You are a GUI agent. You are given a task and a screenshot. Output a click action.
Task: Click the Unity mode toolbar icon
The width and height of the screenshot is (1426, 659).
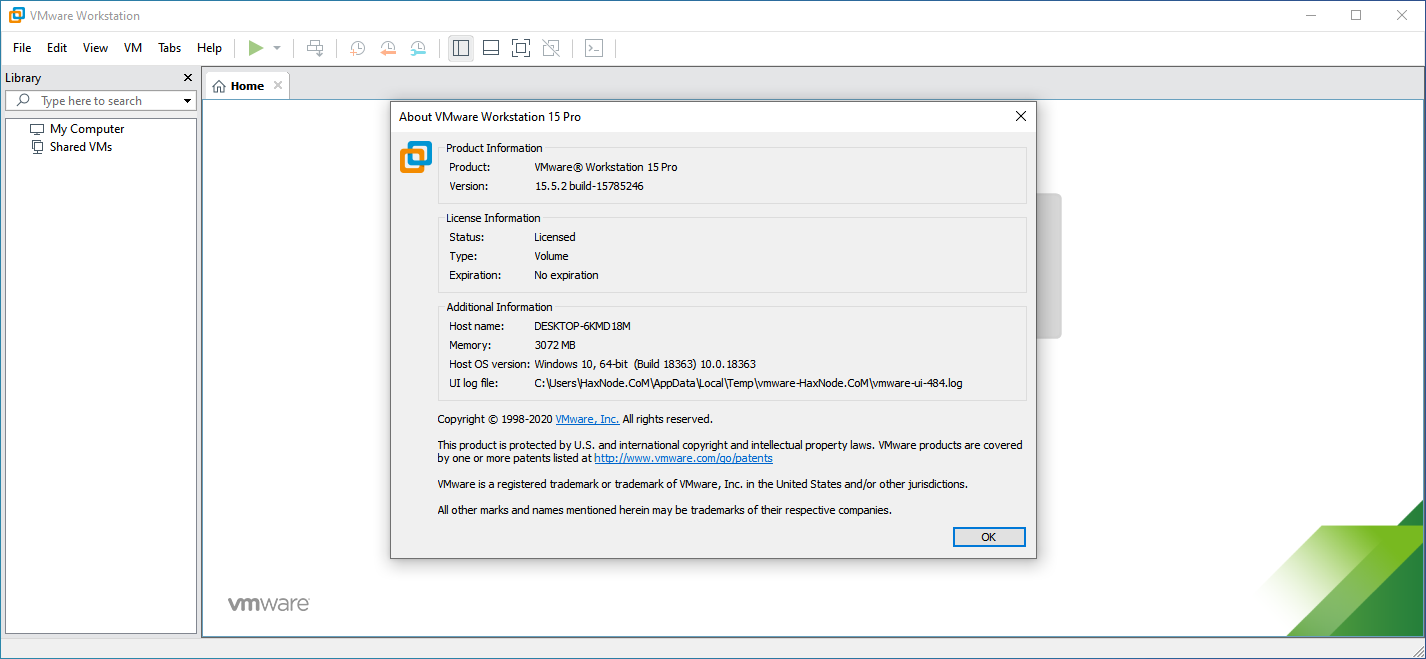550,48
